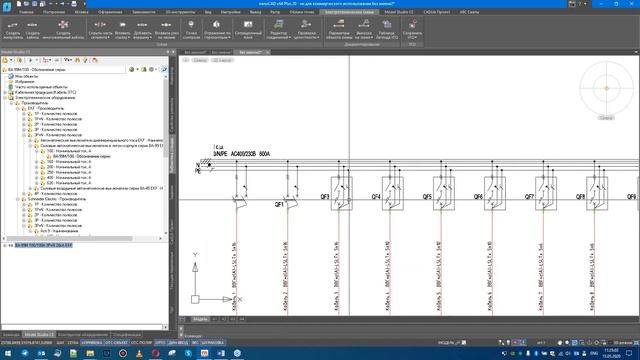640x360 pixels.
Task: Select the ВА-99М/100 series tree item
Action: coord(82,156)
